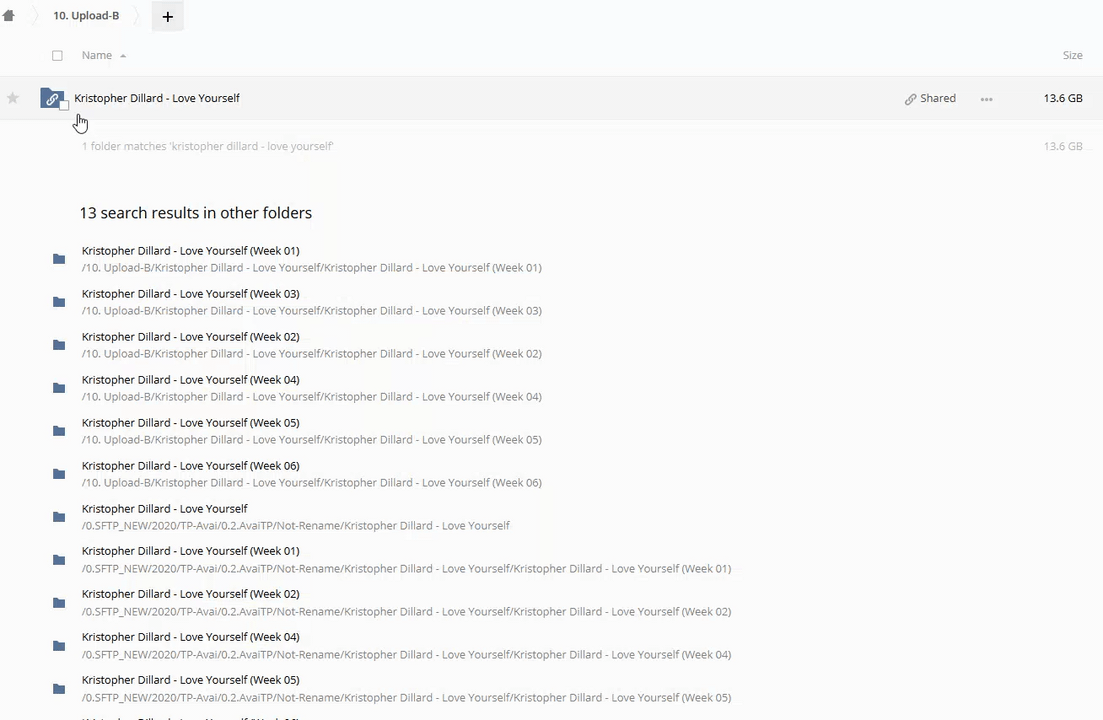Click the Shared link button

click(930, 99)
